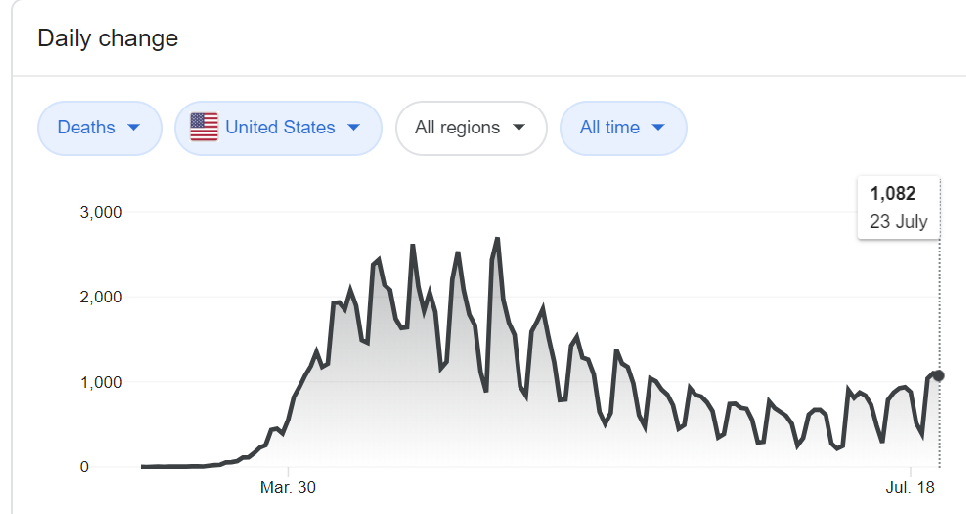
Task: Click the highest peak of the chart line
Action: coord(498,239)
